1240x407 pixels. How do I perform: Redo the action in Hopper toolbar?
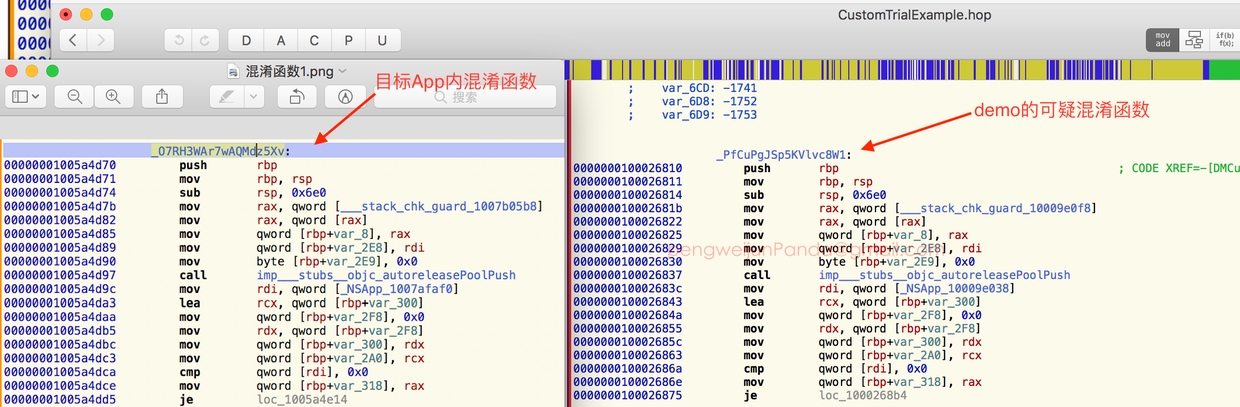(x=205, y=40)
